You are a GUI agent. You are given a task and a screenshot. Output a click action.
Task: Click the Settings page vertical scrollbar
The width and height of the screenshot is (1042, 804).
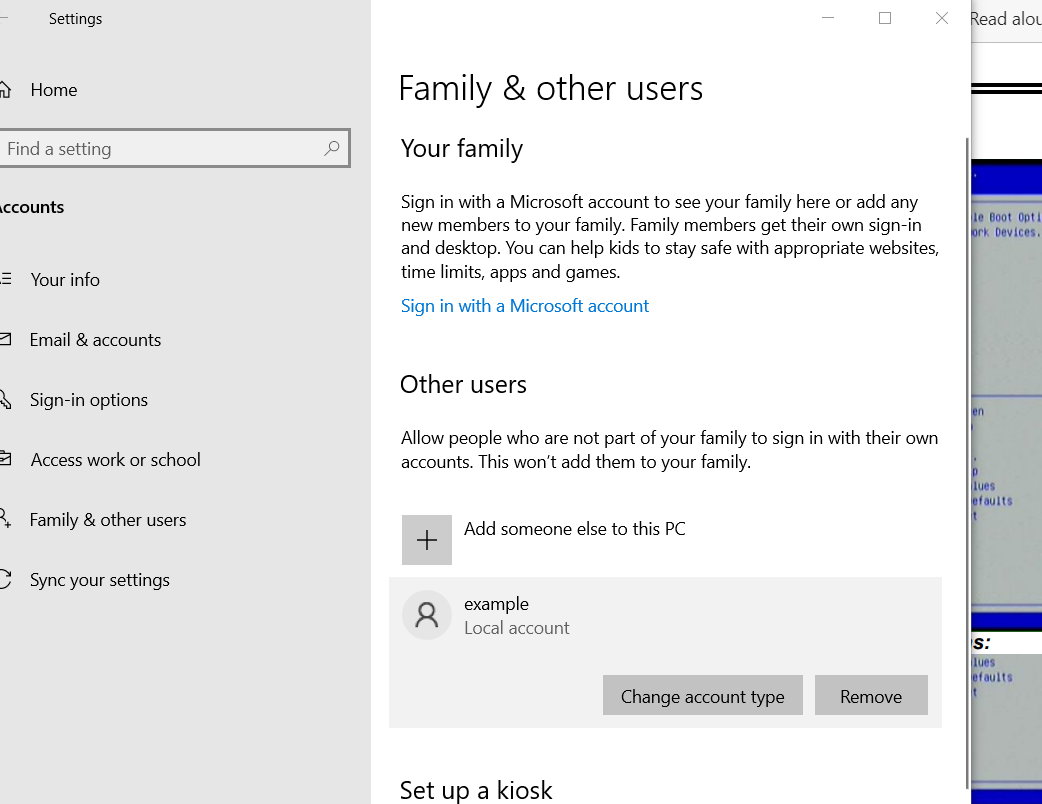click(x=966, y=463)
